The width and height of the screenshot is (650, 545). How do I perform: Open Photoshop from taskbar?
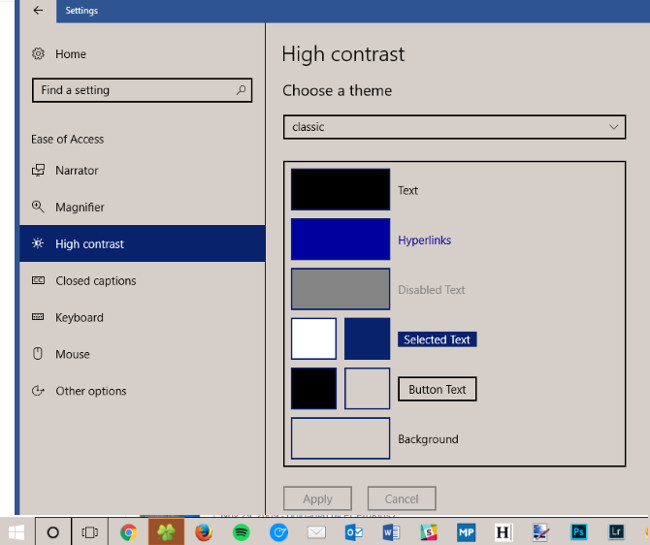tap(579, 532)
